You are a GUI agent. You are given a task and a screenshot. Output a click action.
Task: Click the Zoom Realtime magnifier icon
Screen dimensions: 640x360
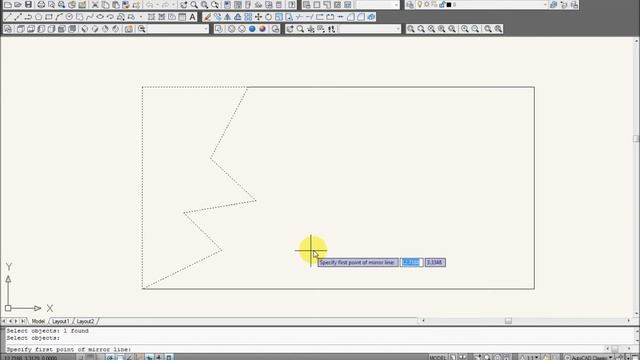click(194, 5)
